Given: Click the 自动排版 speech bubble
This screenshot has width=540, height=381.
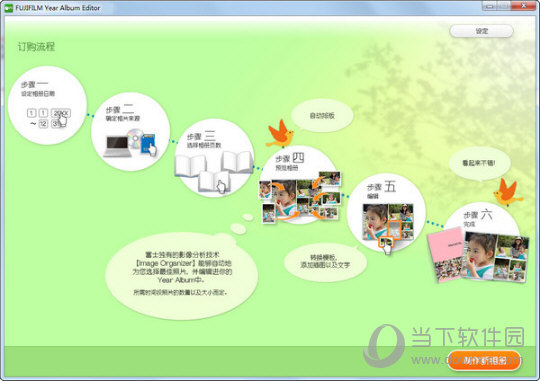Looking at the screenshot, I should click(x=322, y=116).
